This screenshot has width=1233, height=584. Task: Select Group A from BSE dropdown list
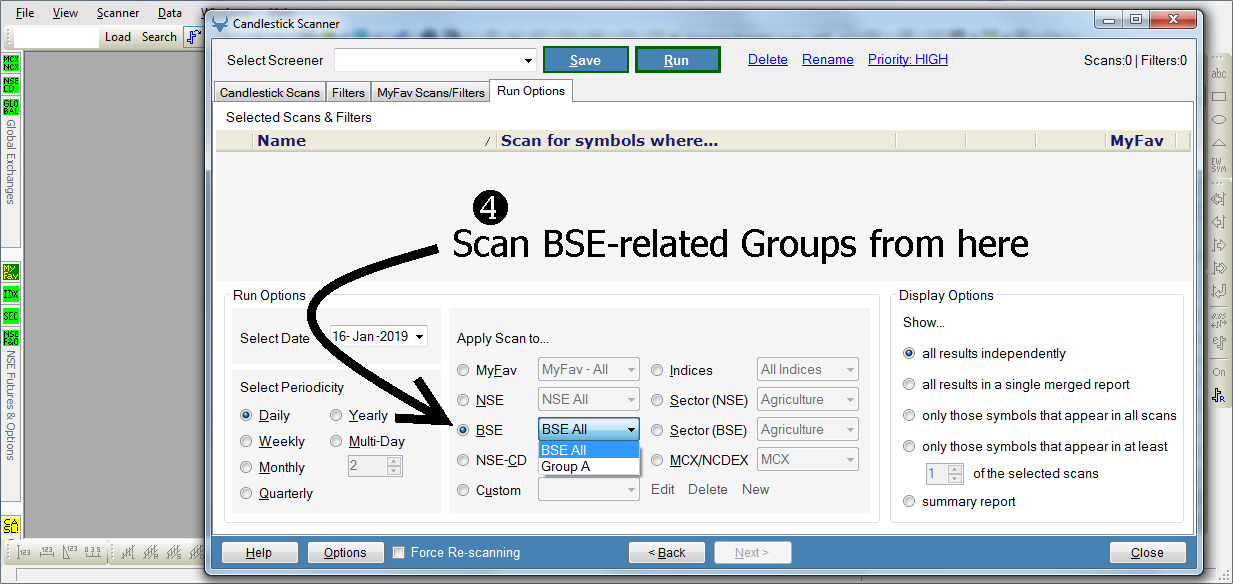589,466
